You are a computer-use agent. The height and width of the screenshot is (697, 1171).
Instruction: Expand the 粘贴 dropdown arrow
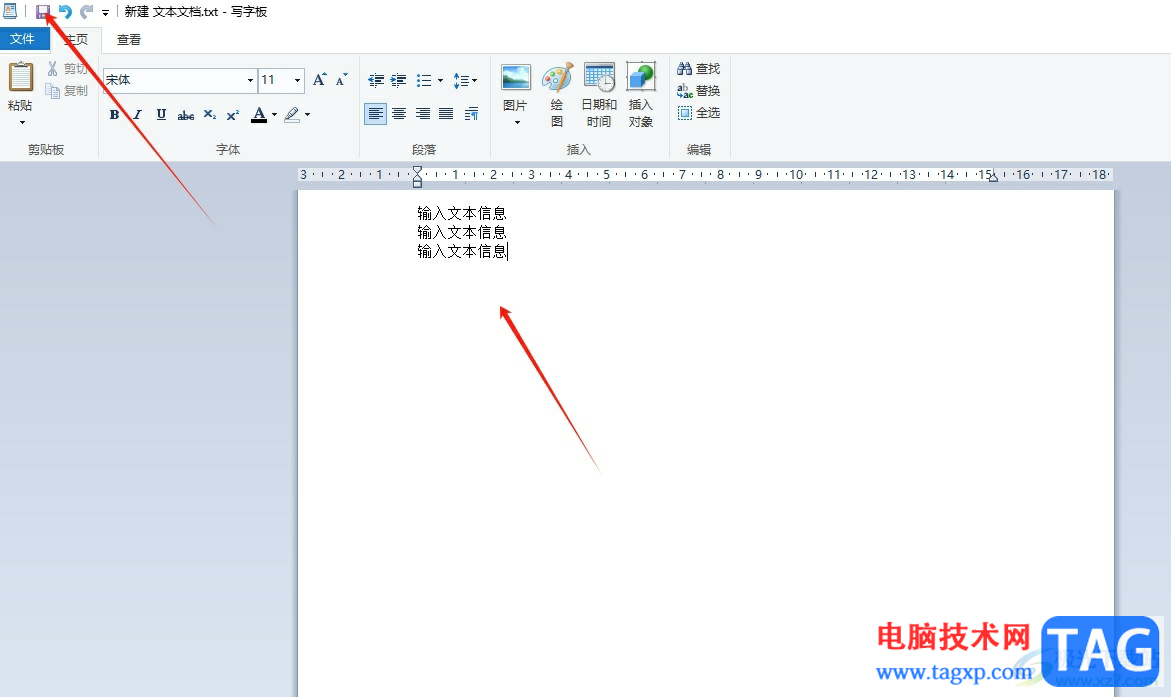click(22, 122)
